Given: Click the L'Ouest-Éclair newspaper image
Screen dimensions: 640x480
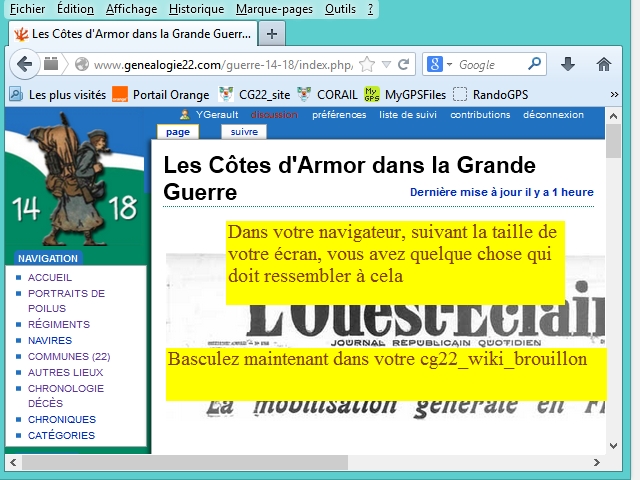Looking at the screenshot, I should pos(385,335).
